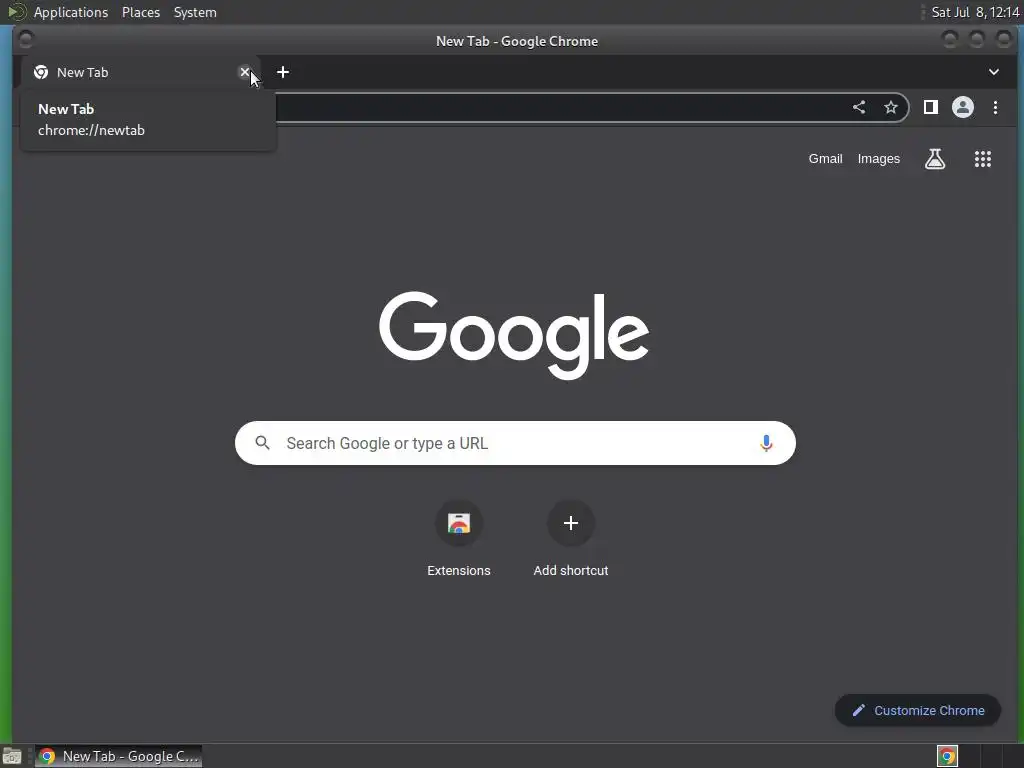
Task: Select the New Tab tab label
Action: (82, 72)
